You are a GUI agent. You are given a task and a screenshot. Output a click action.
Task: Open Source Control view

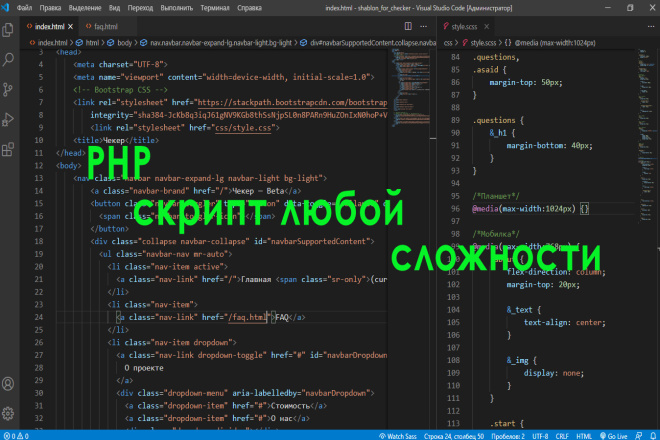click(x=8, y=89)
